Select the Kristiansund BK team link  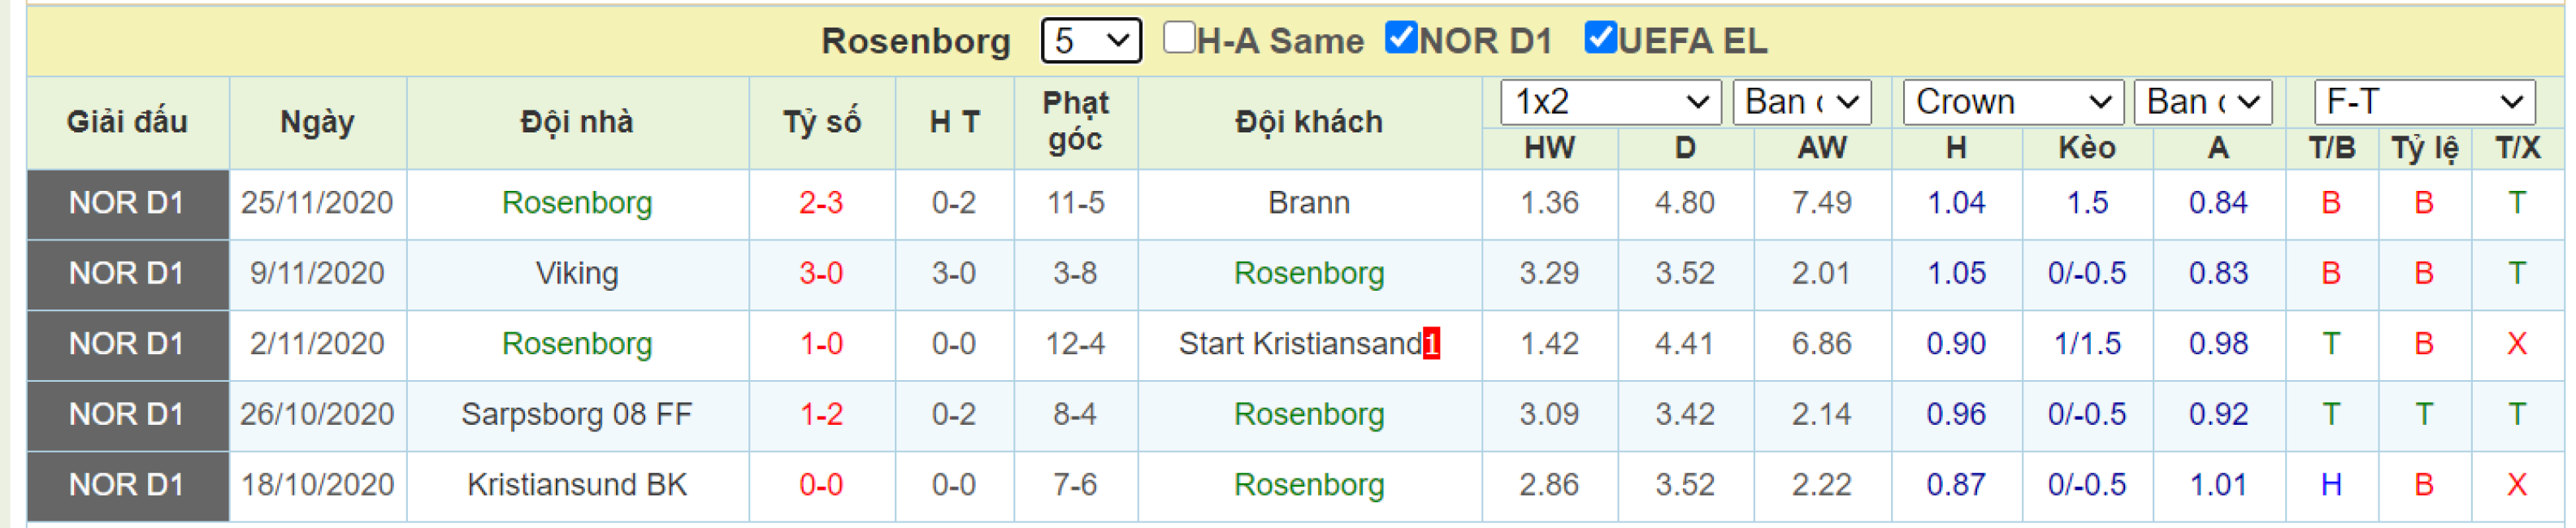577,485
